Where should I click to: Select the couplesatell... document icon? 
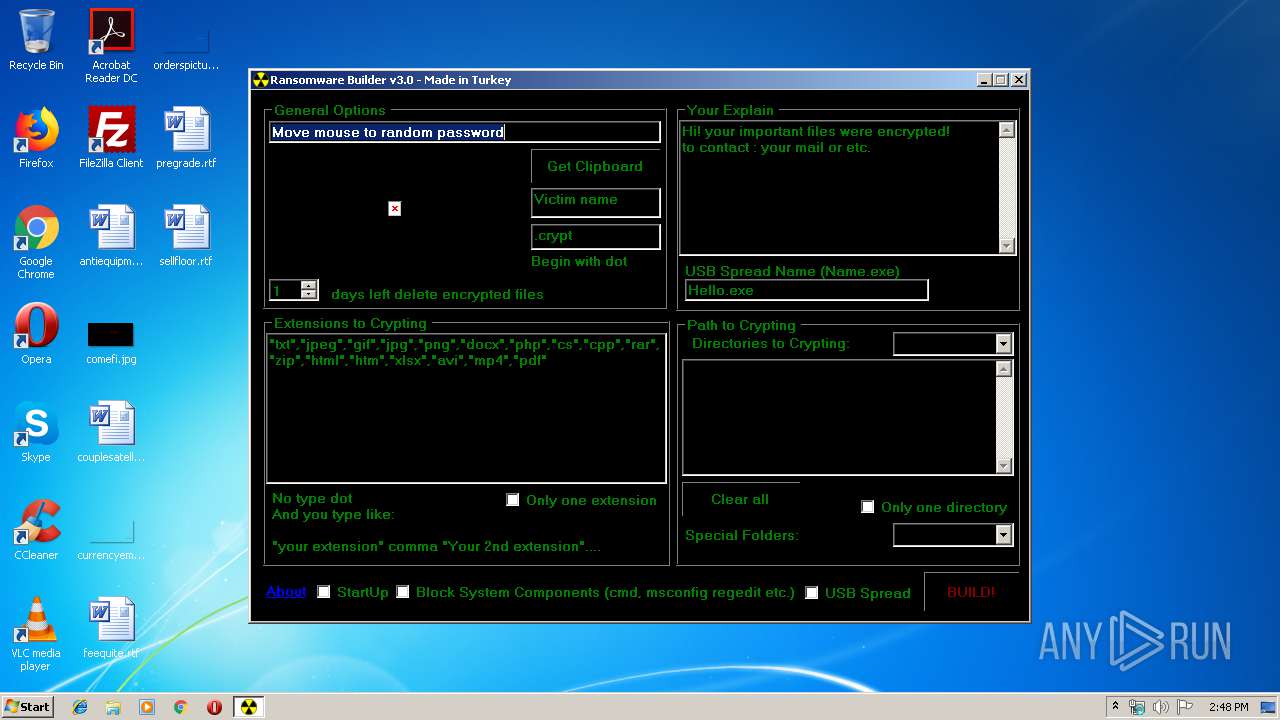coord(111,432)
